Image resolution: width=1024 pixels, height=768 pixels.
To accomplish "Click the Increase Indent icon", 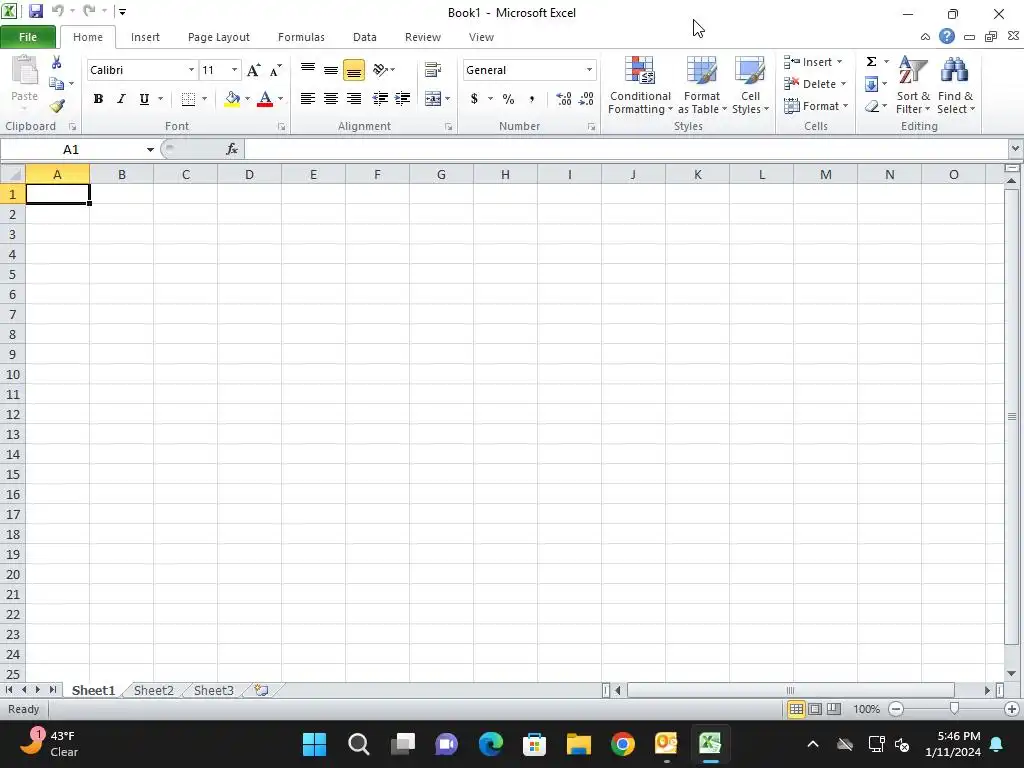I will [x=402, y=99].
